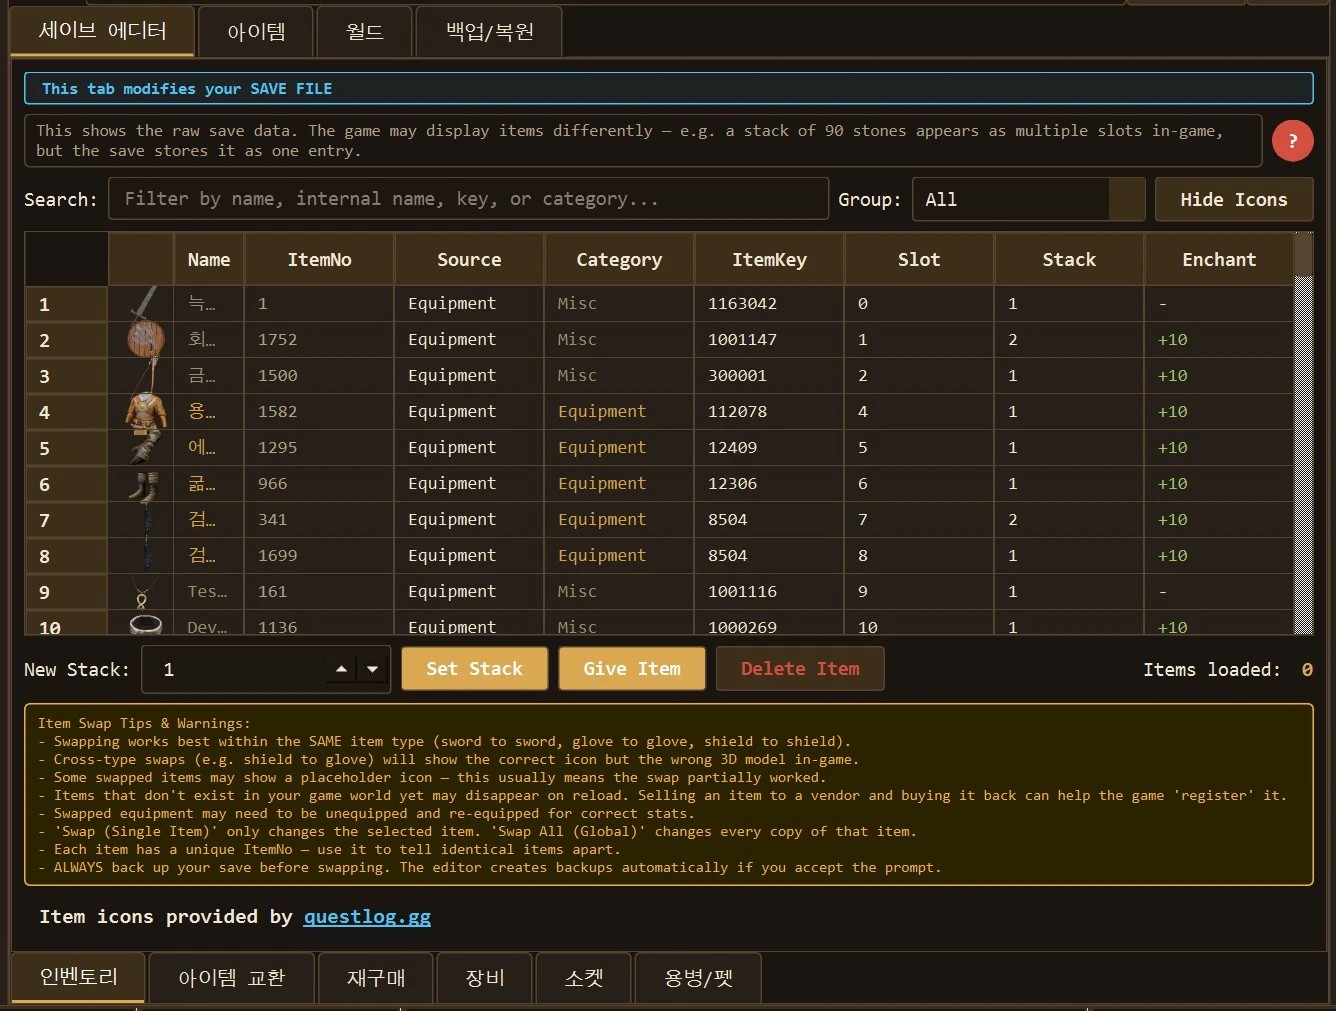Sort by the Category column header

pyautogui.click(x=619, y=260)
